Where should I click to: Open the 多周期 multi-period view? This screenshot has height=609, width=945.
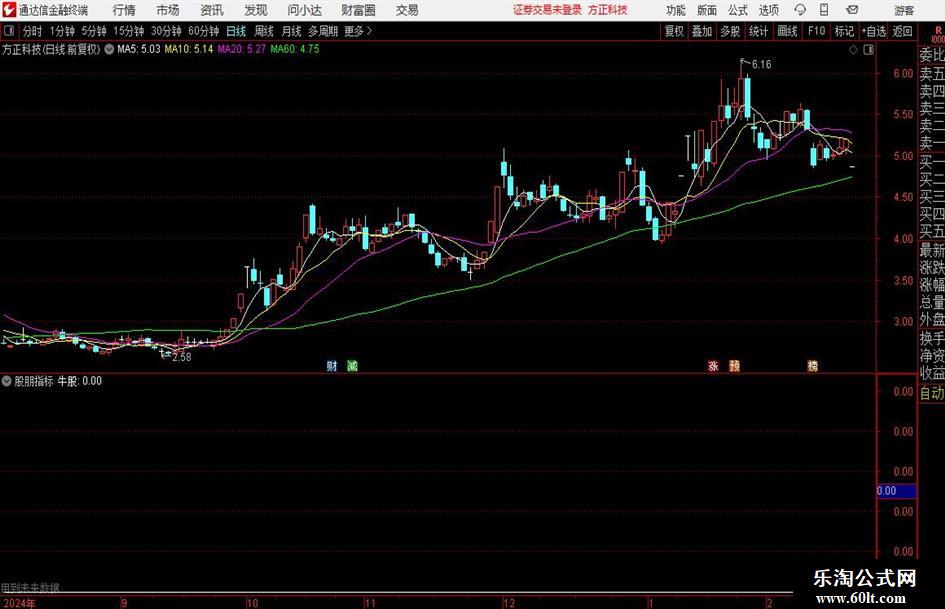coord(323,31)
